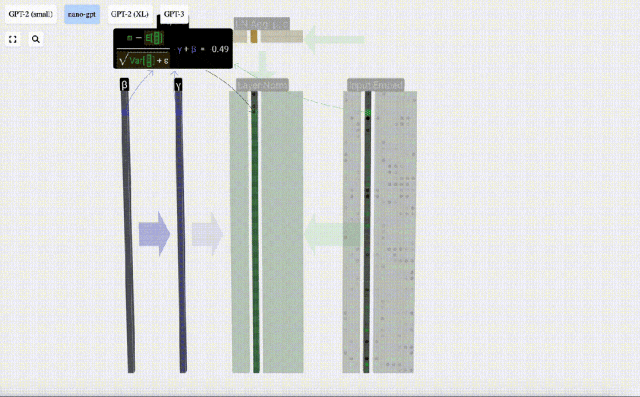Click the green arrow left of Input Embed
The image size is (640, 397).
(x=331, y=235)
